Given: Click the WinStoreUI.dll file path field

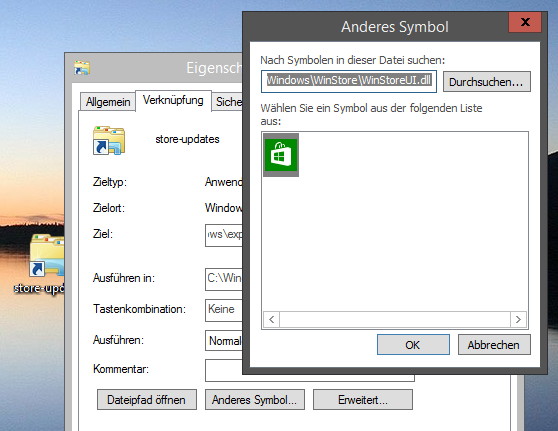Looking at the screenshot, I should (349, 82).
